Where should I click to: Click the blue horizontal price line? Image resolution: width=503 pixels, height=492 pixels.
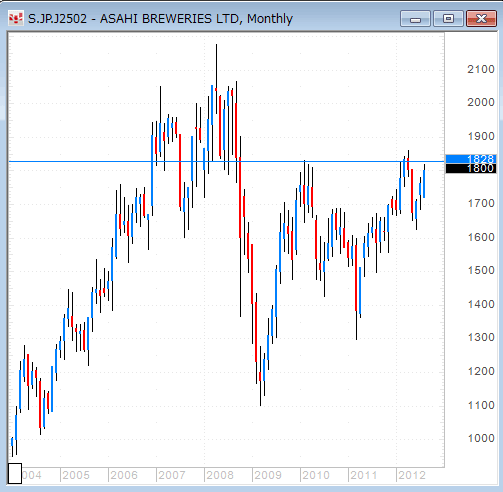pos(226,162)
